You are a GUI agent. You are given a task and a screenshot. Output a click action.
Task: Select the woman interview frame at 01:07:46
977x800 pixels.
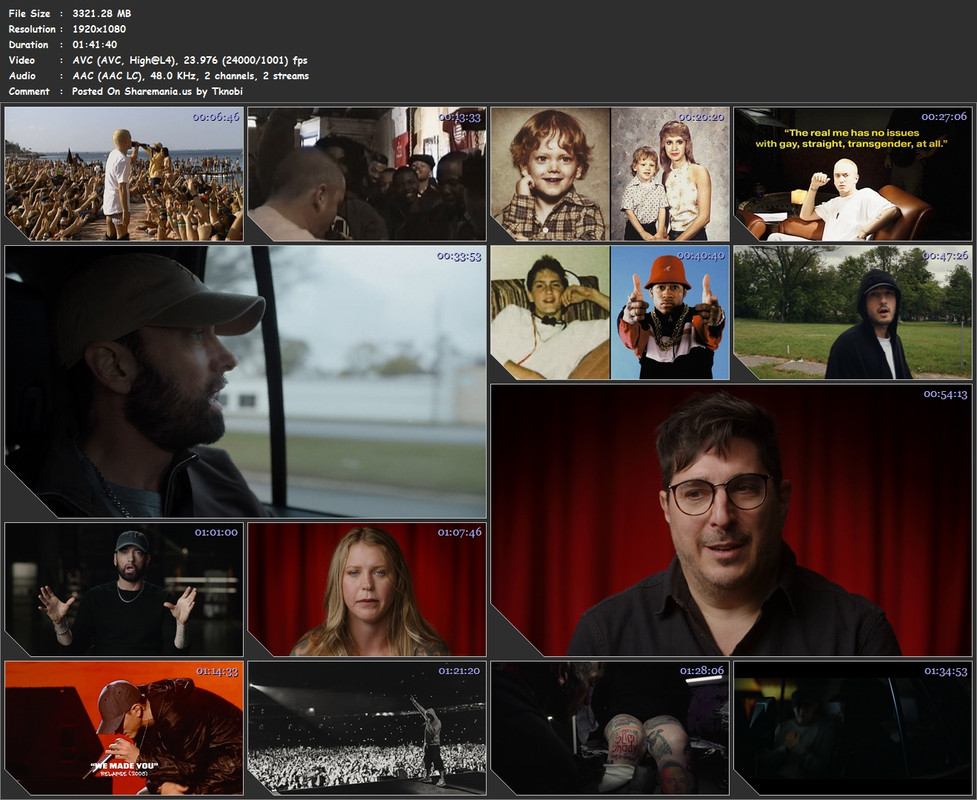point(367,589)
